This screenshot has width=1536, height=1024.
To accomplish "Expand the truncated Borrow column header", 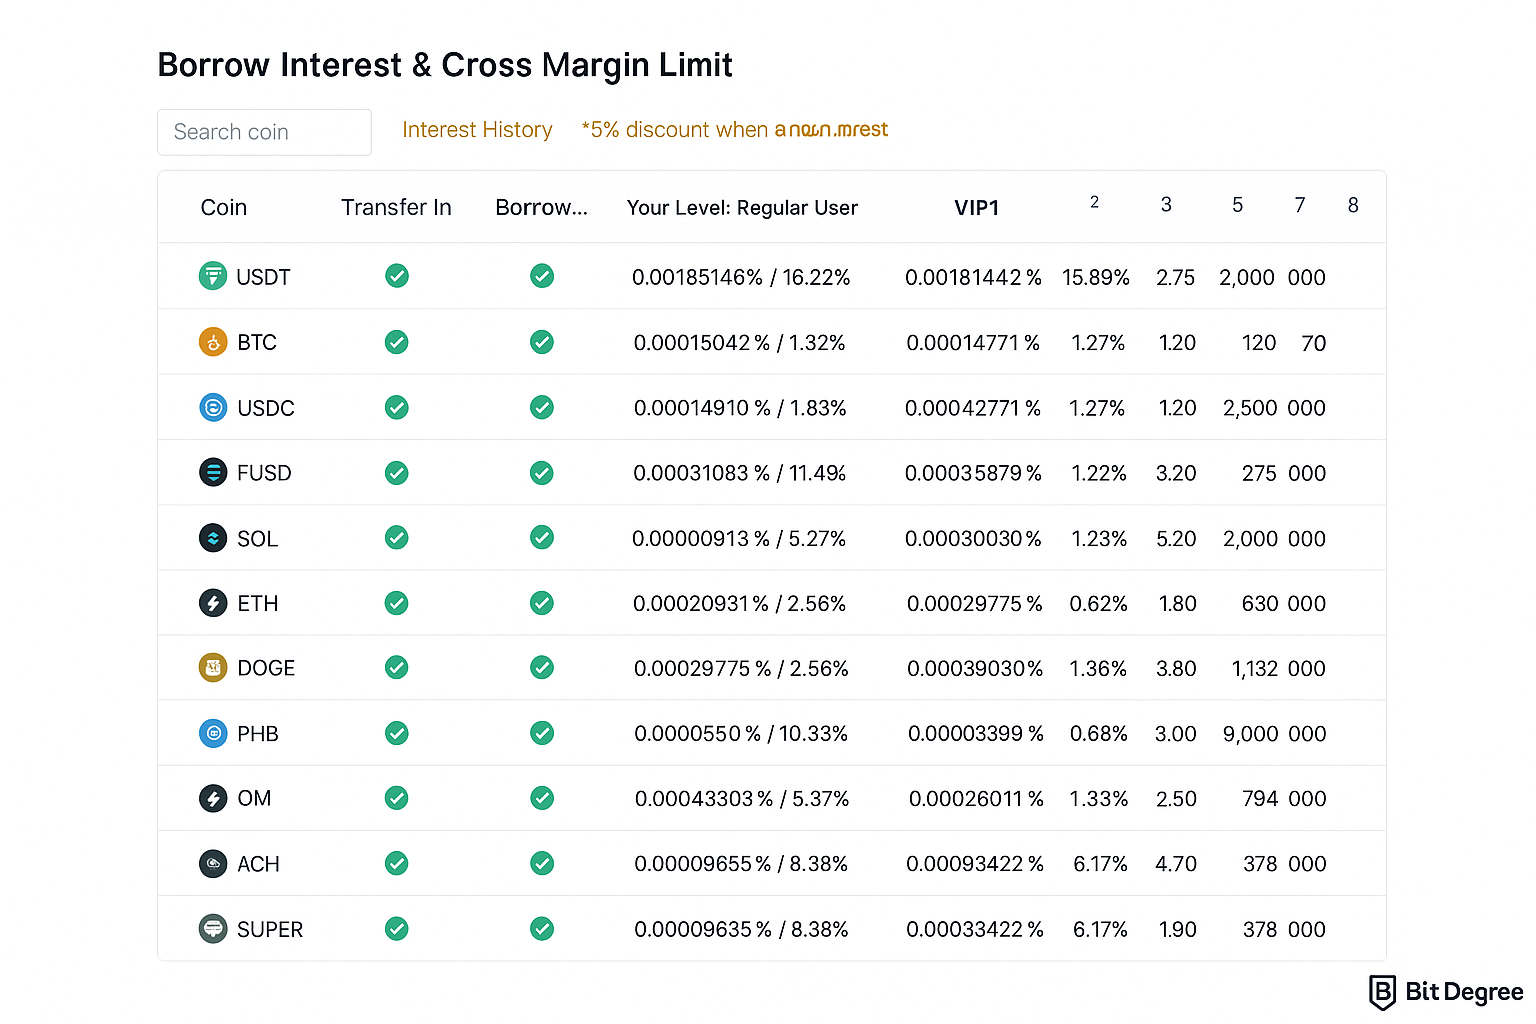I will click(541, 207).
